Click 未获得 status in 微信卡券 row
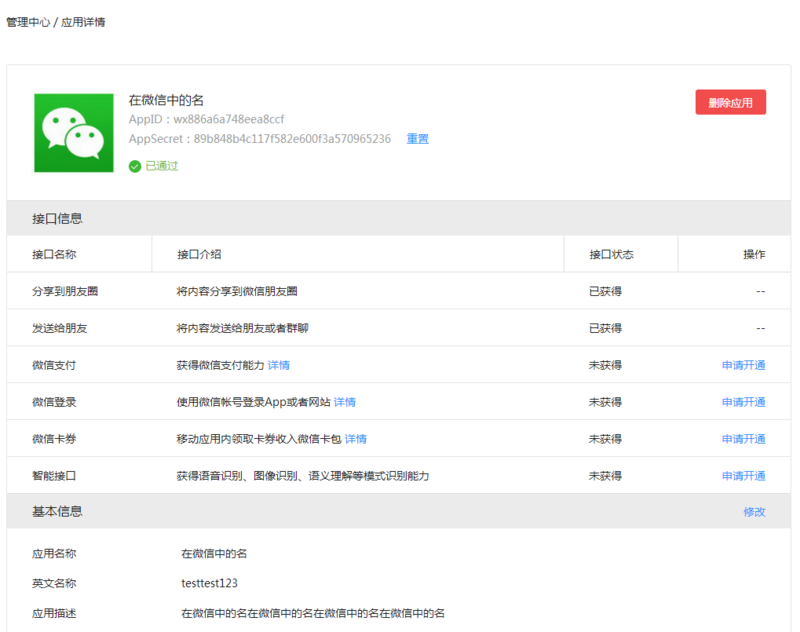800x632 pixels. click(x=606, y=439)
